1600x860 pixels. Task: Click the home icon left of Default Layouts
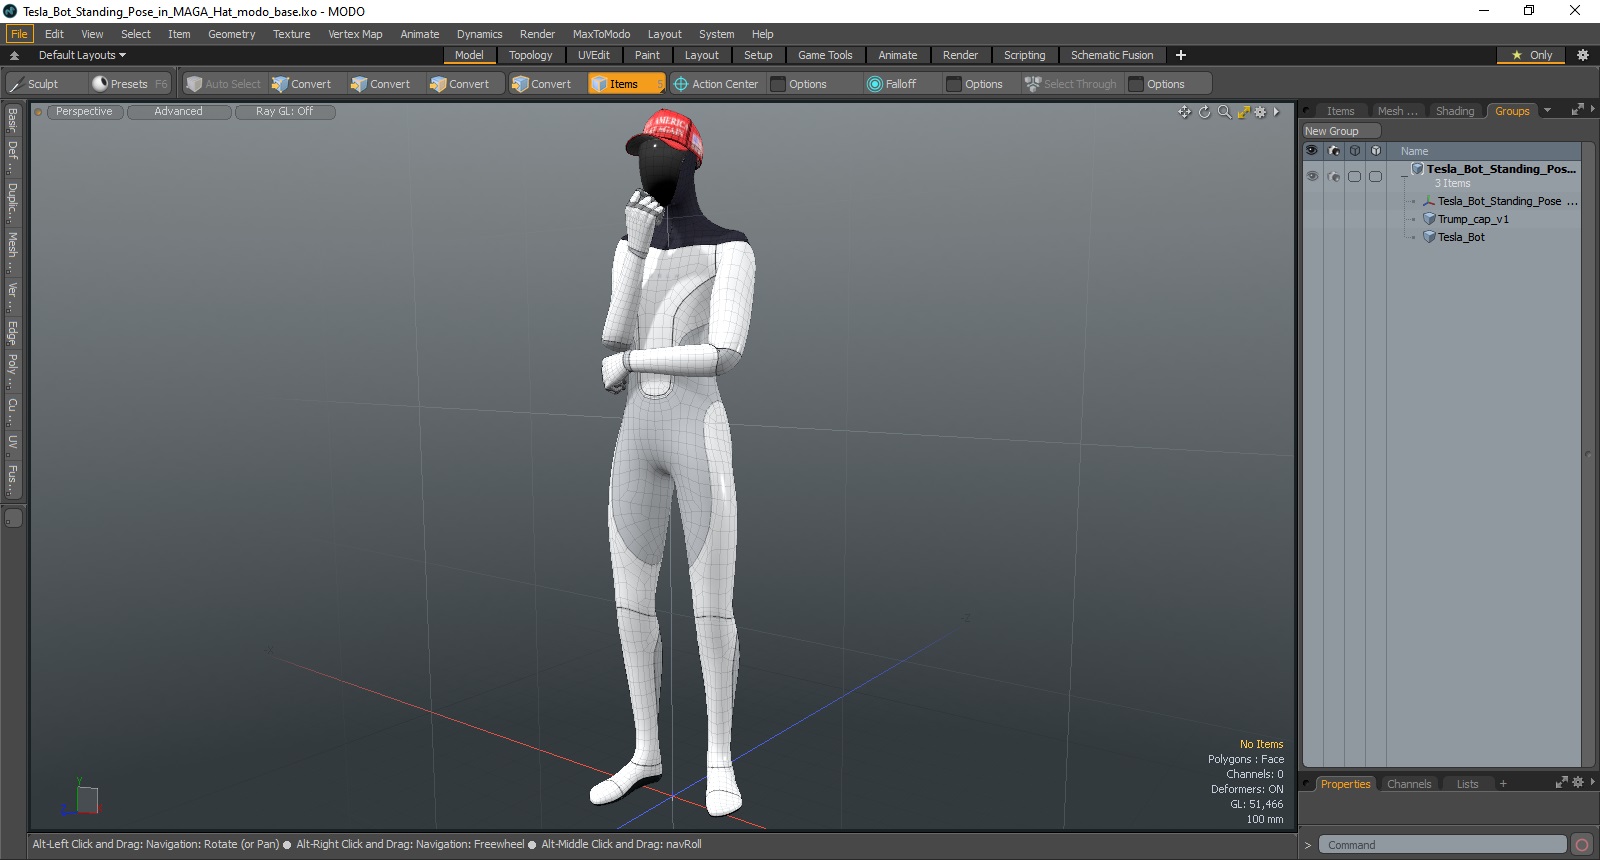click(x=15, y=55)
